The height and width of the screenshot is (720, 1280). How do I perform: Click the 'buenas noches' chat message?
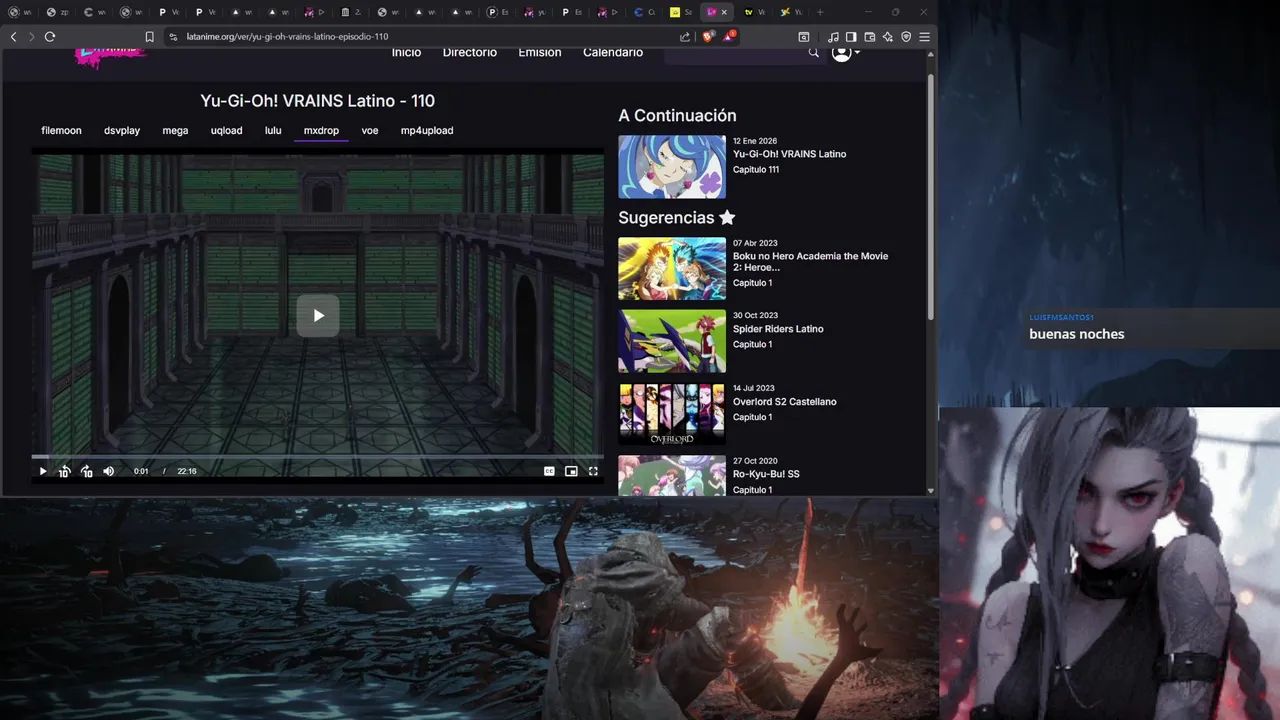(1077, 334)
